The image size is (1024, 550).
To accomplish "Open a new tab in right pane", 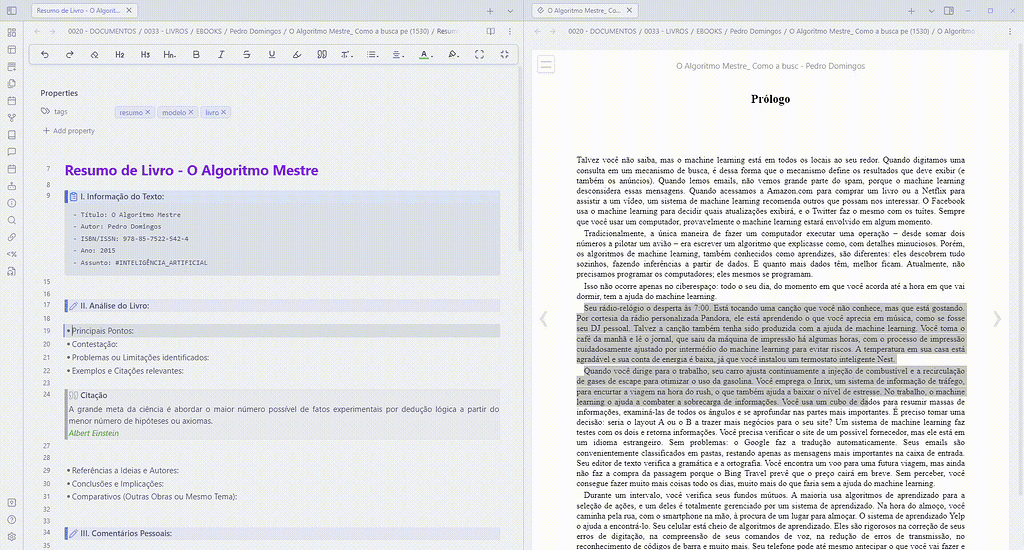I will [x=911, y=11].
